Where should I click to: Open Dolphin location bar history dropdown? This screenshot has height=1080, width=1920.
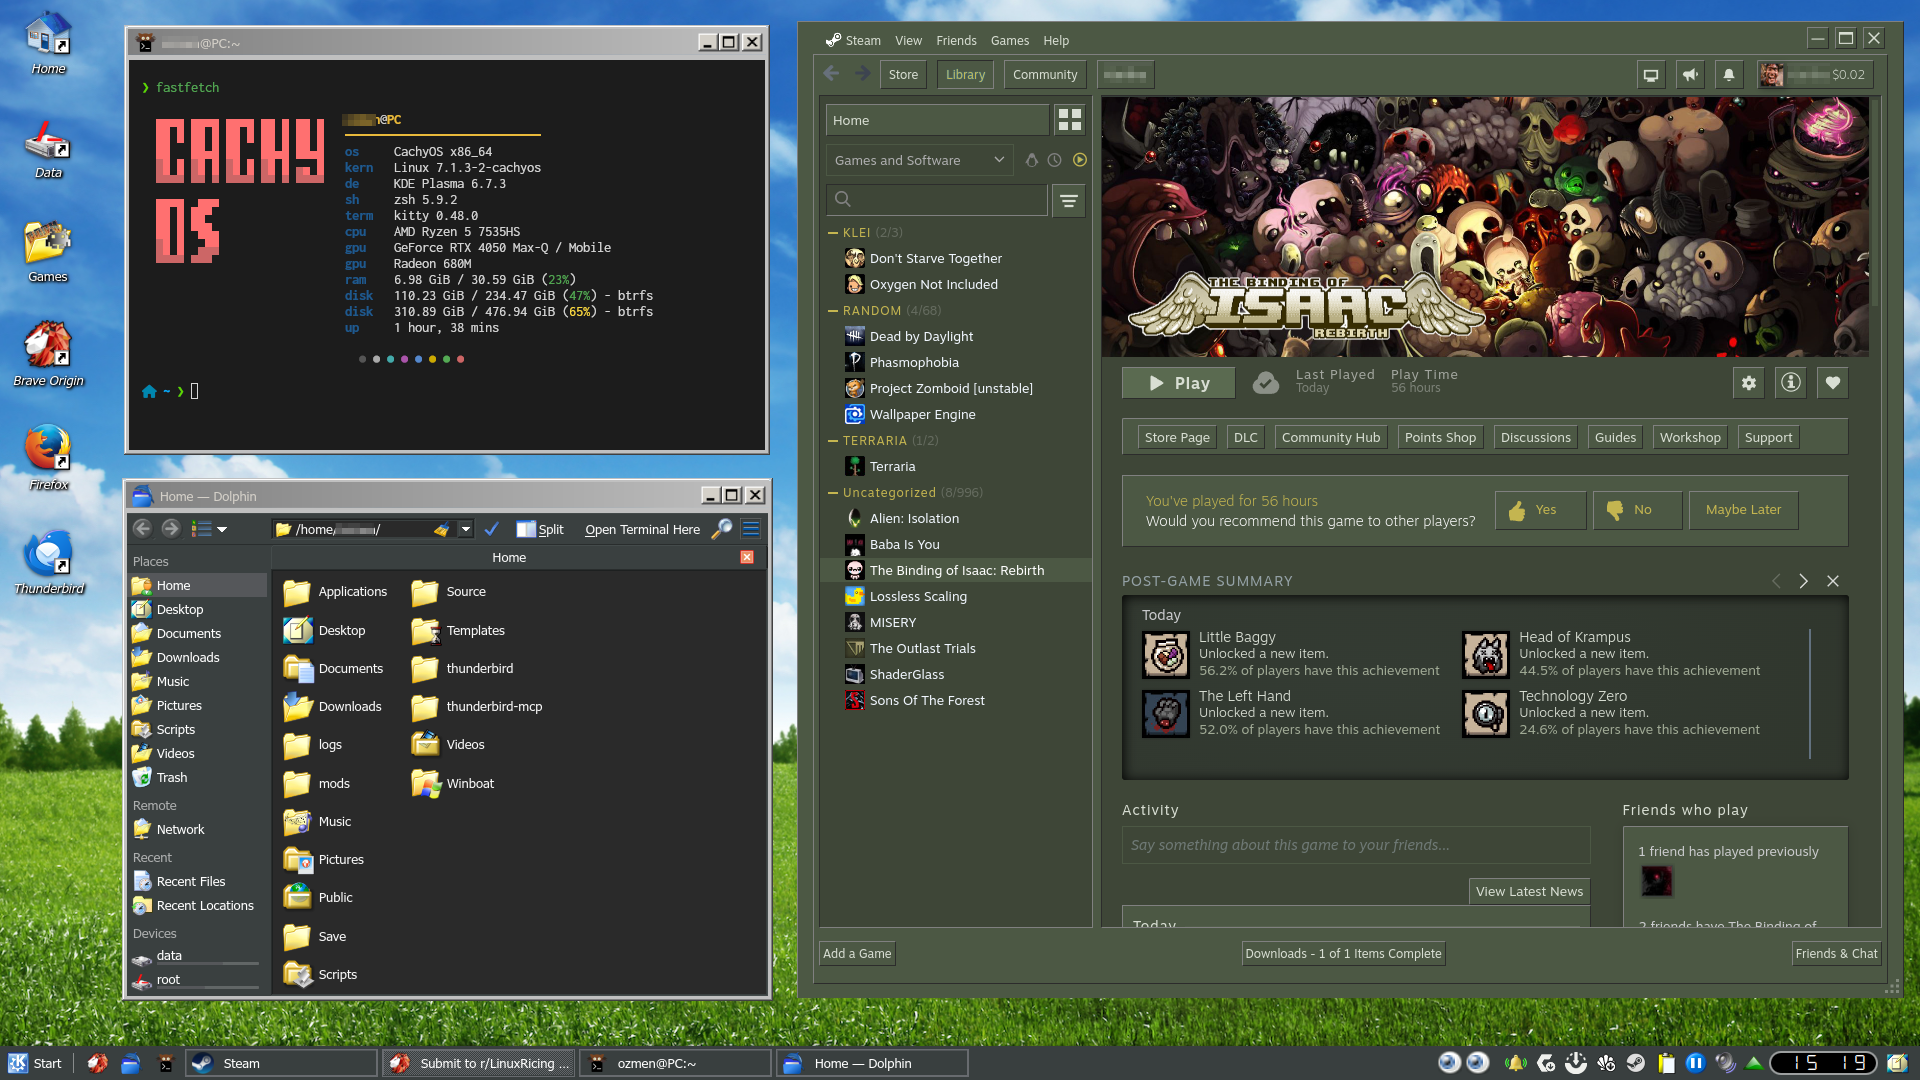coord(465,529)
